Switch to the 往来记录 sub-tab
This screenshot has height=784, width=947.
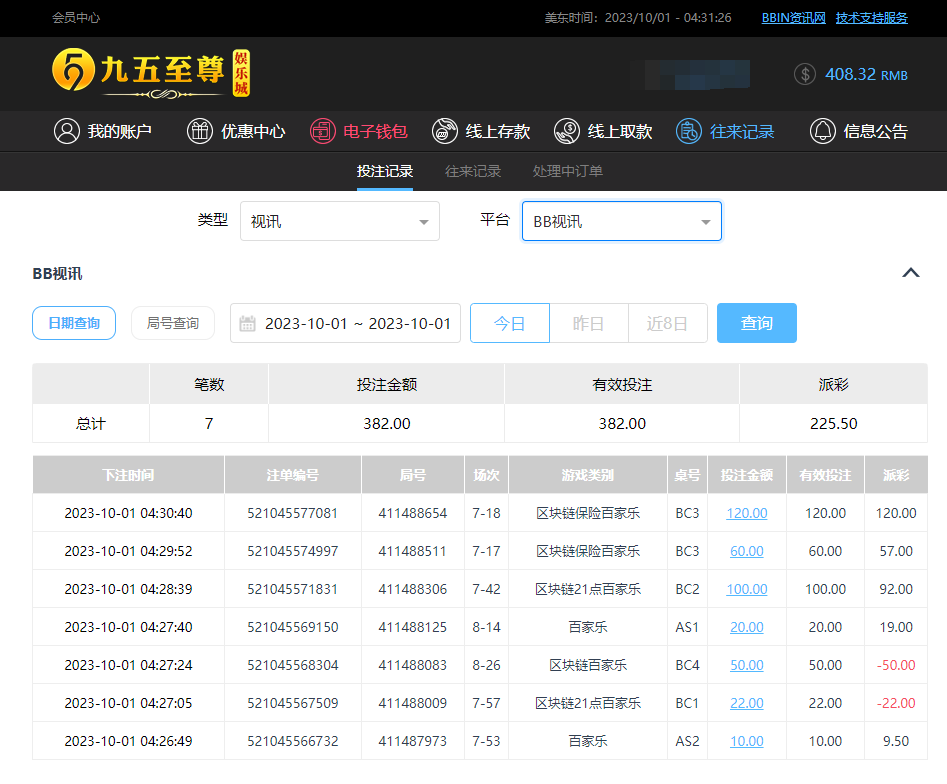pos(473,171)
